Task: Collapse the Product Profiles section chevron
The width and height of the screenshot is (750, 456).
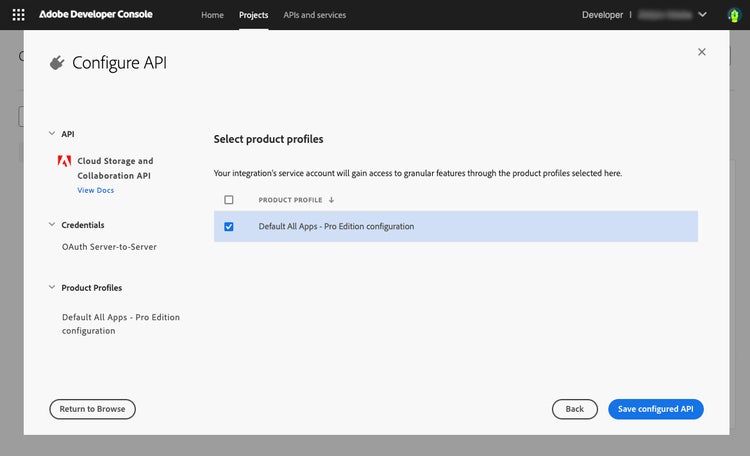Action: [x=52, y=287]
